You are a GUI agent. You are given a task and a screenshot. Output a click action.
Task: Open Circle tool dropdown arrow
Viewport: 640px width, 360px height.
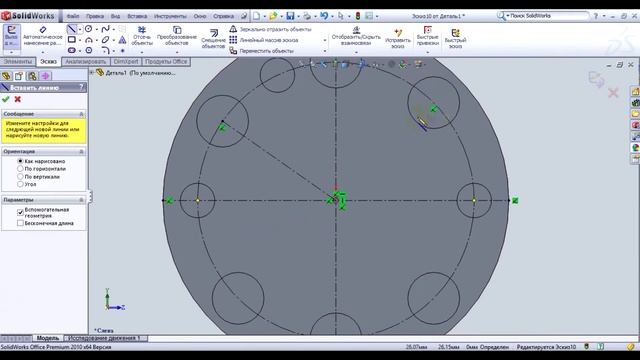click(96, 29)
